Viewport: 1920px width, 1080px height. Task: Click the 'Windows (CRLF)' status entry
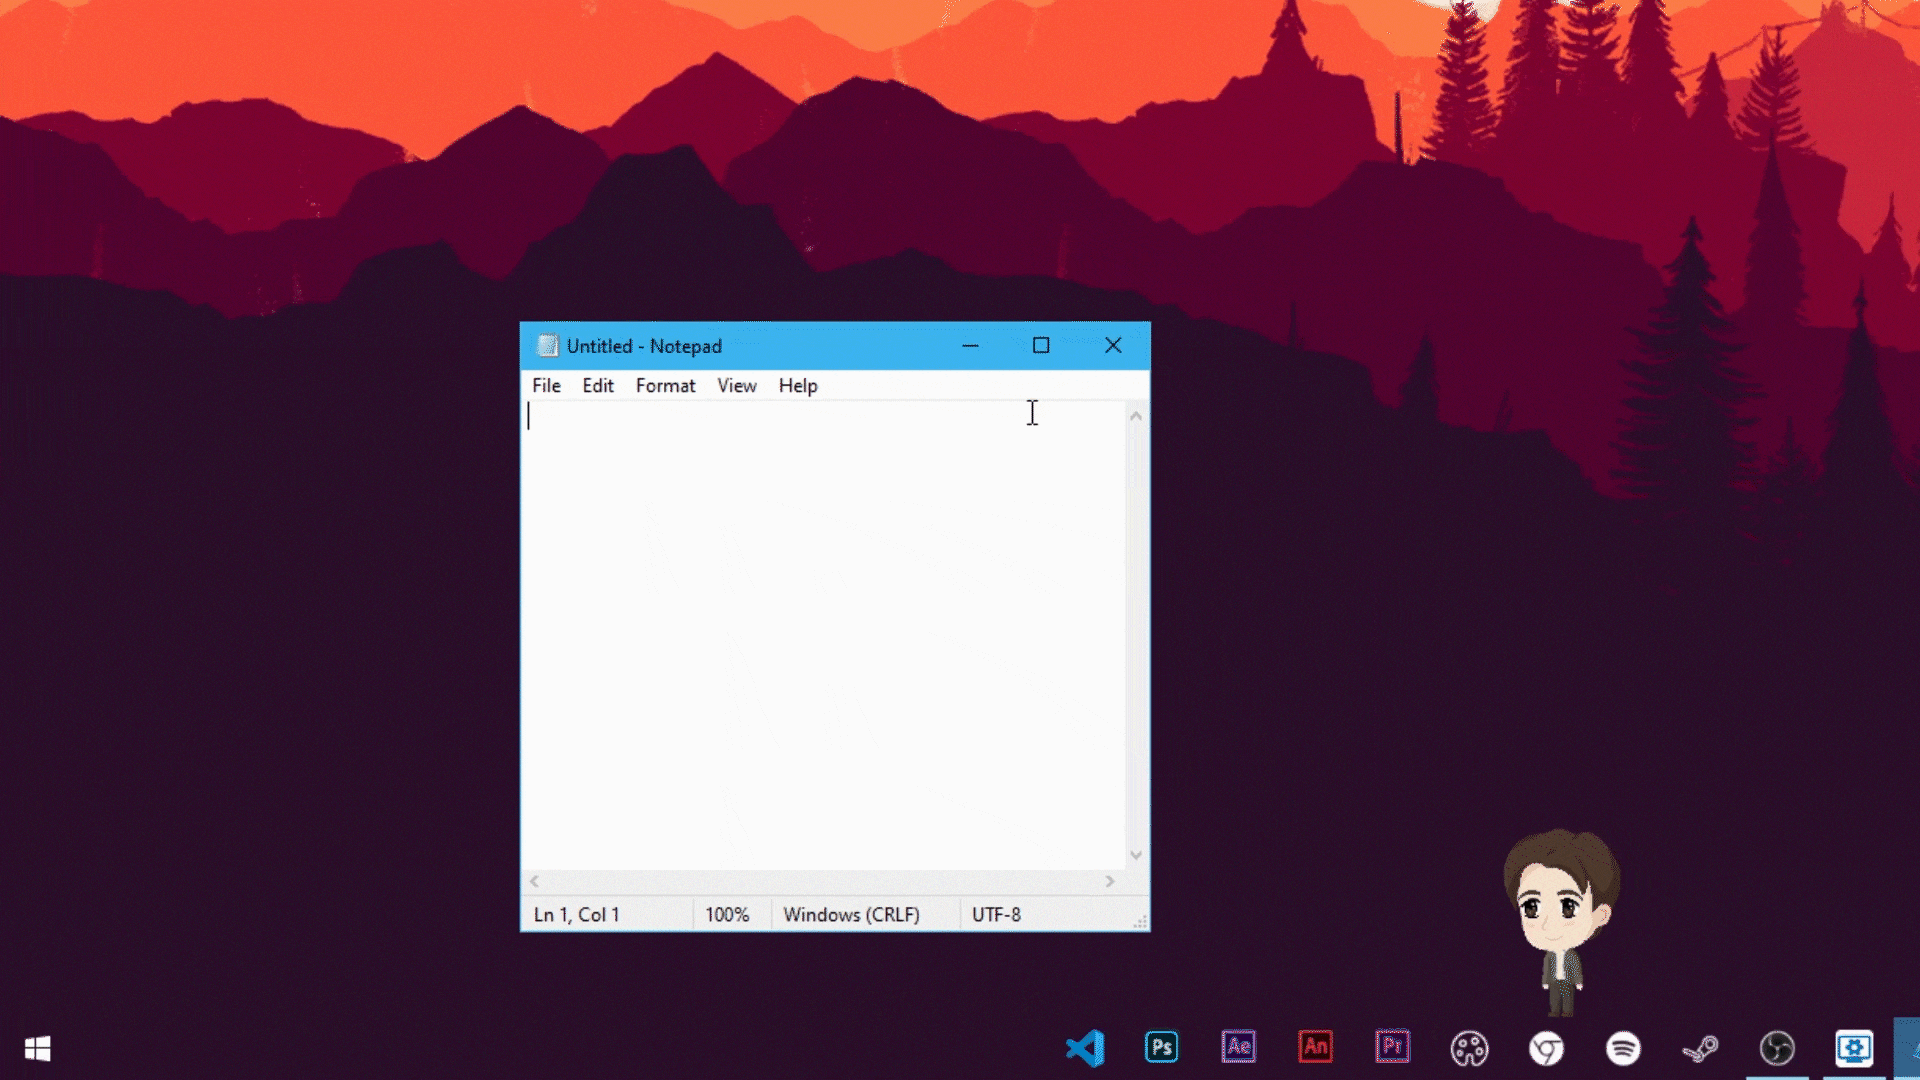tap(851, 915)
